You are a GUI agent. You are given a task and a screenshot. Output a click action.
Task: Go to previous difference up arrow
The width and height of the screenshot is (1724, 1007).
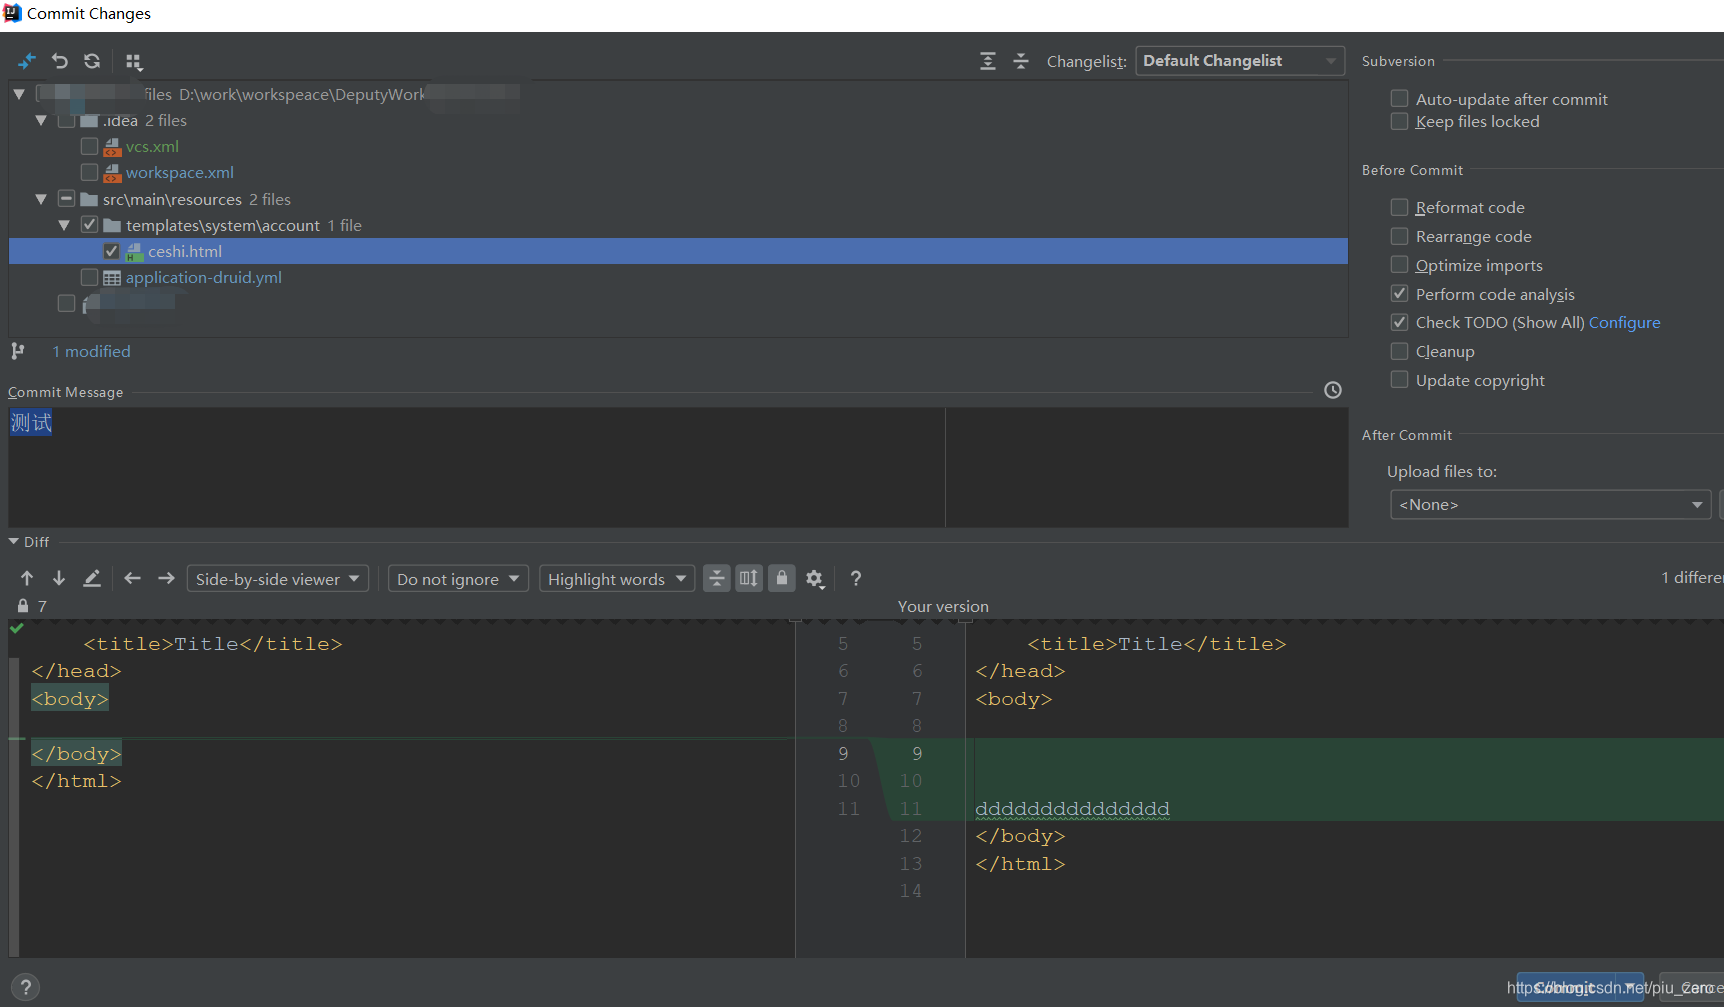tap(27, 578)
